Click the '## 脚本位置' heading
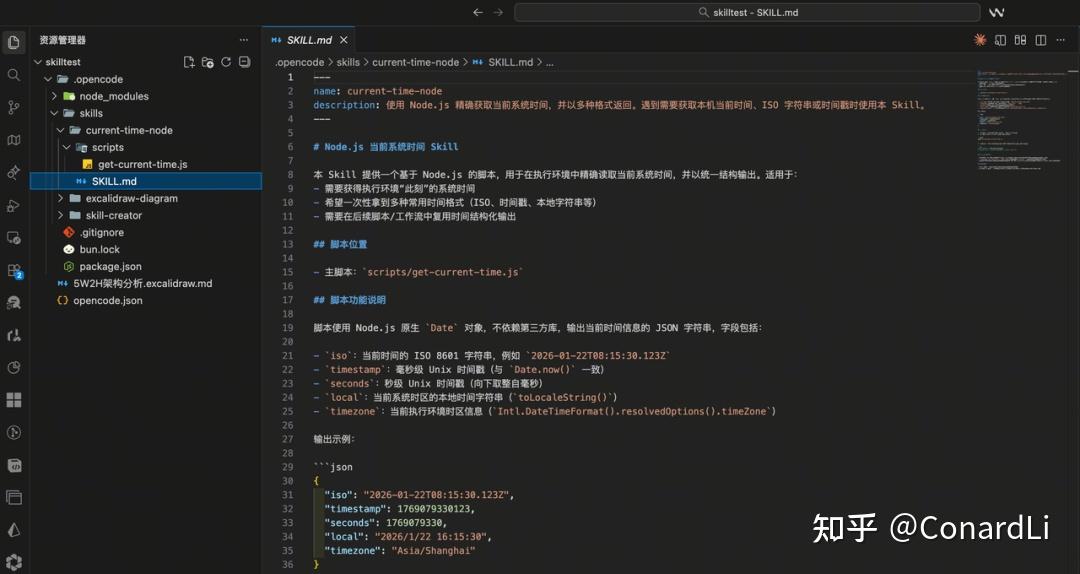 pyautogui.click(x=340, y=244)
